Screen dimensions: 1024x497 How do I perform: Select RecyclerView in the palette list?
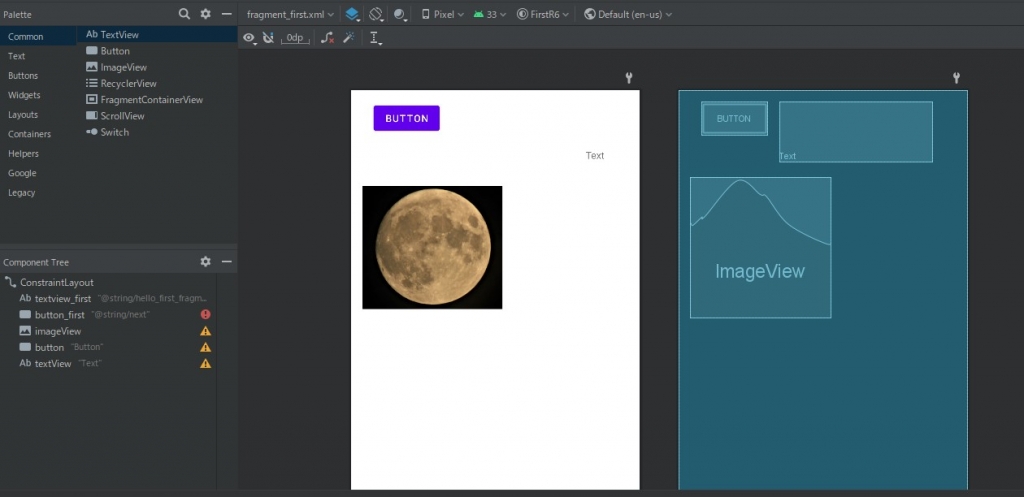pyautogui.click(x=128, y=83)
